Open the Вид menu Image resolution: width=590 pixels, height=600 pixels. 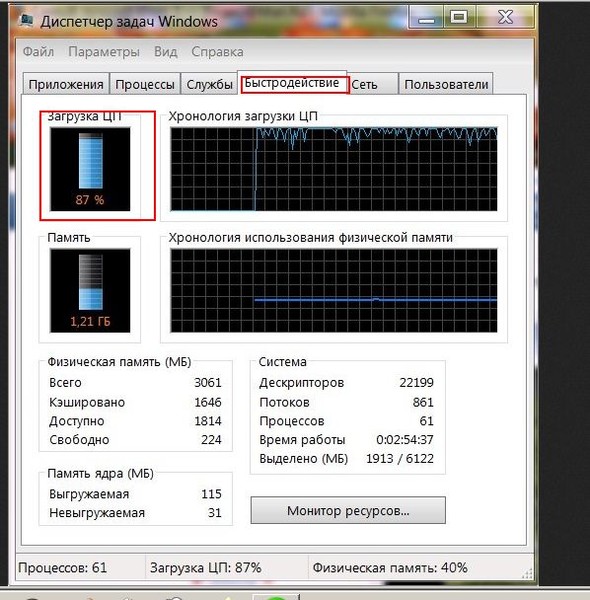[x=165, y=51]
